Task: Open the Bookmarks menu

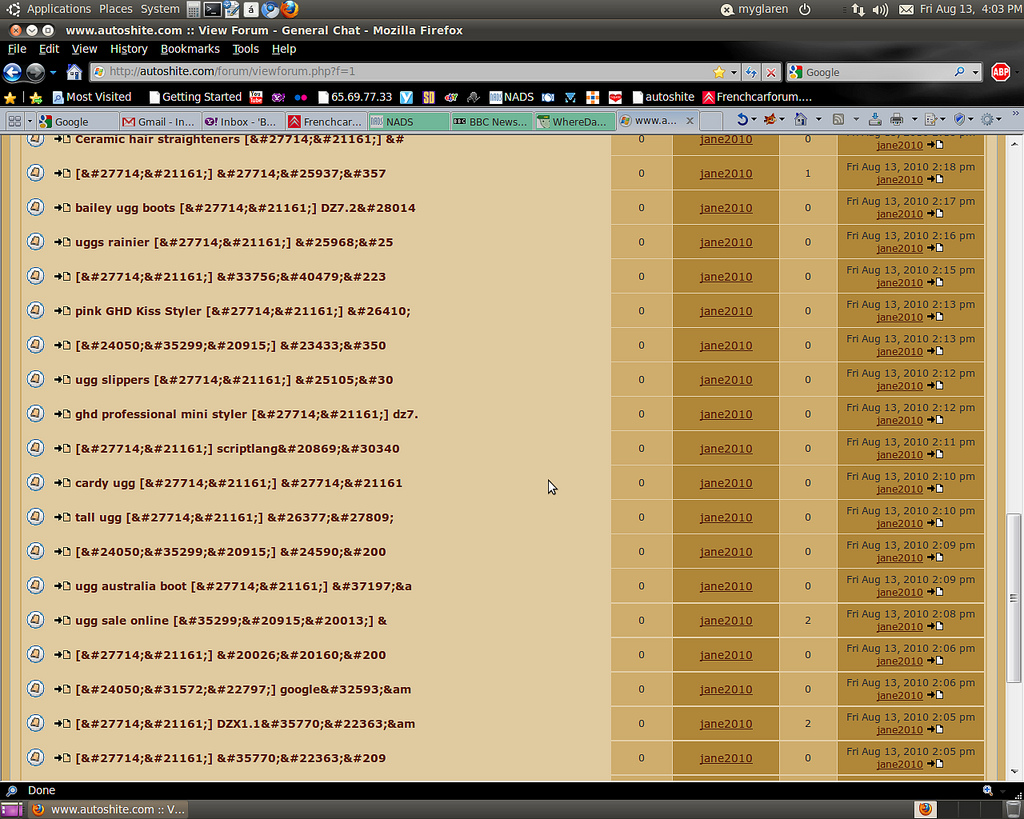Action: coord(190,49)
